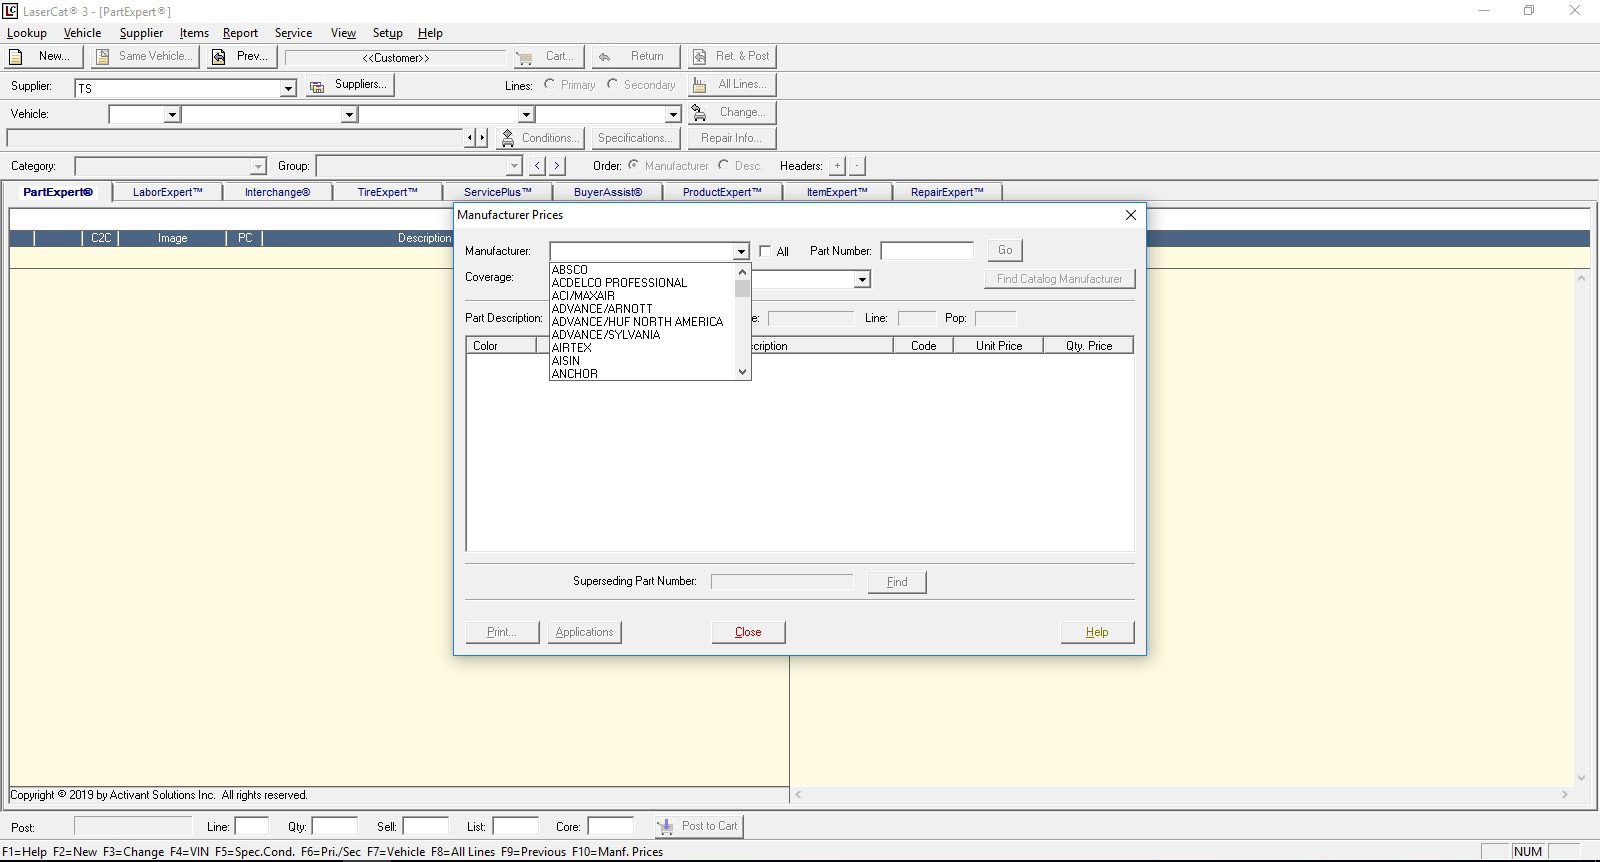Switch to the Interchange tab
Screen dimensions: 1600x862
(x=277, y=192)
